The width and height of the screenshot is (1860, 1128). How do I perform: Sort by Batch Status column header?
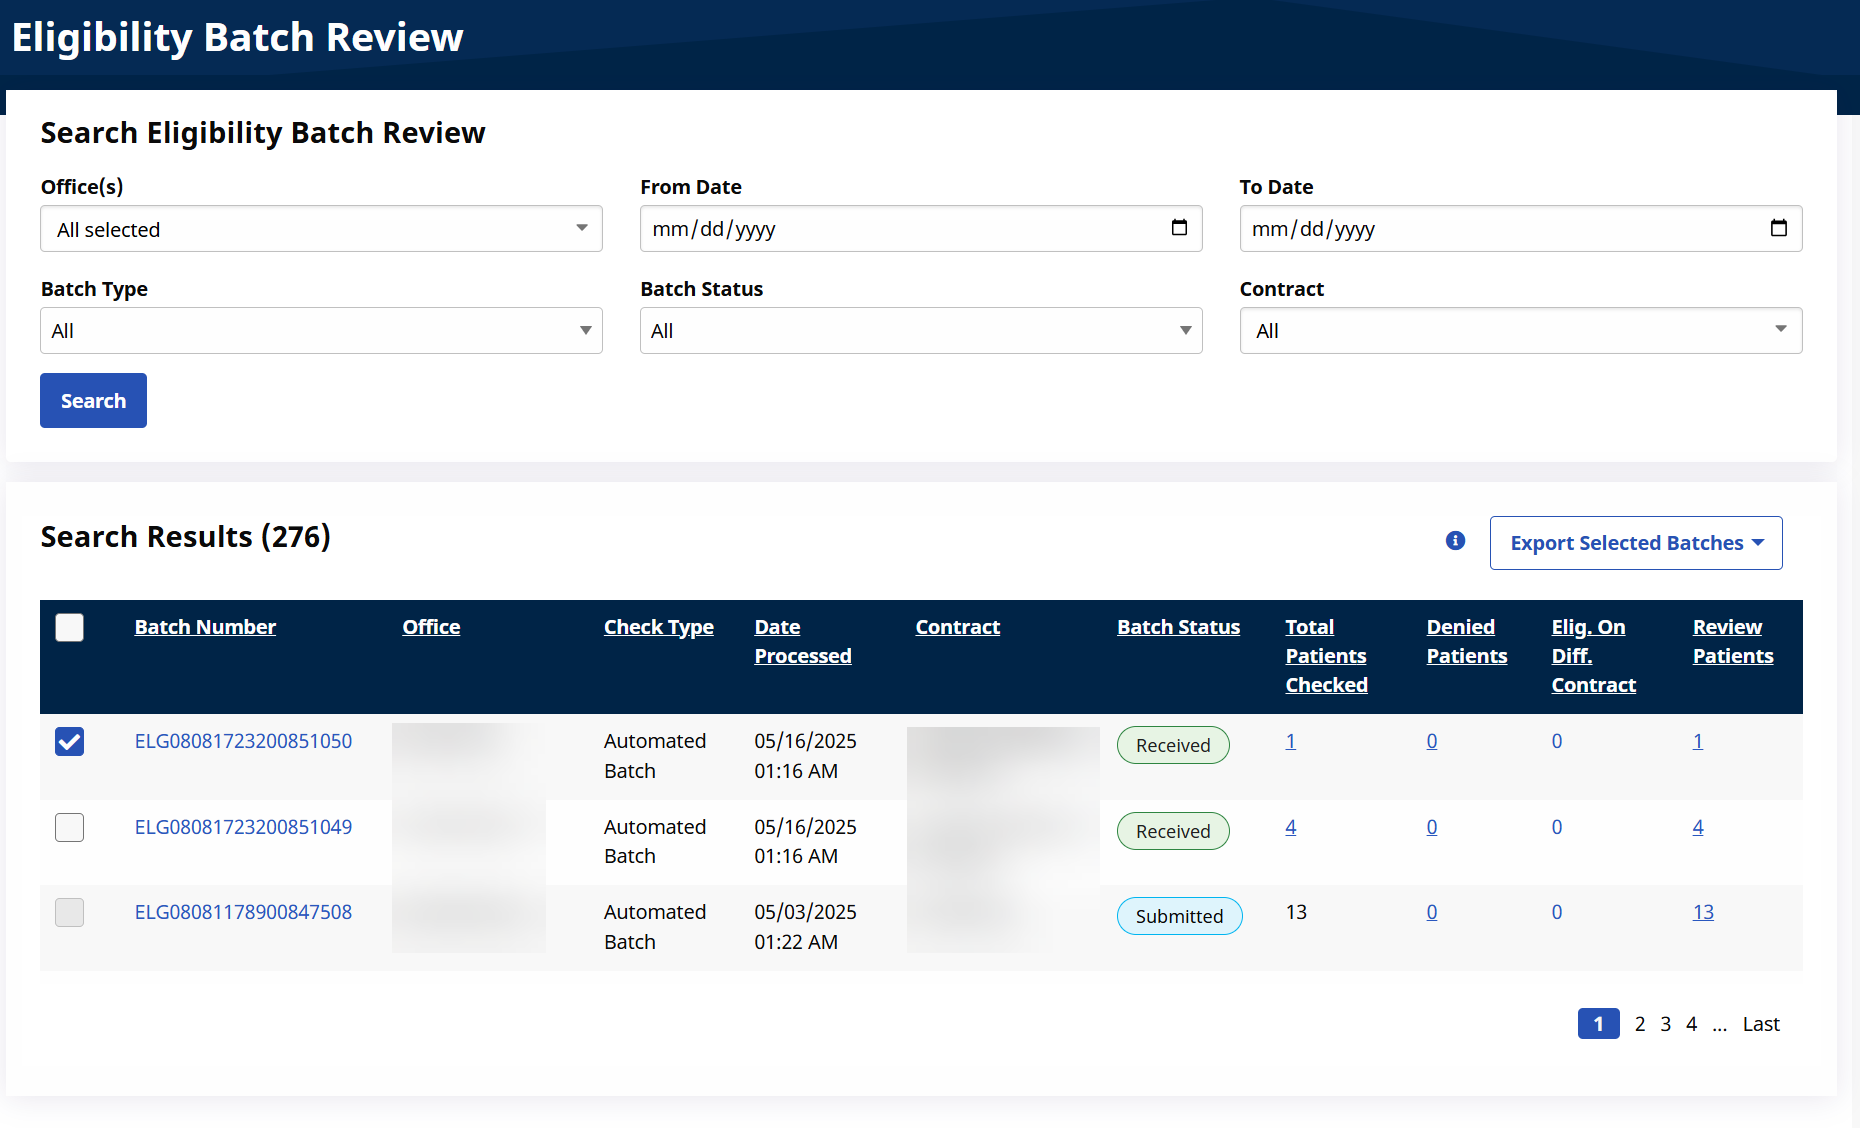point(1178,627)
